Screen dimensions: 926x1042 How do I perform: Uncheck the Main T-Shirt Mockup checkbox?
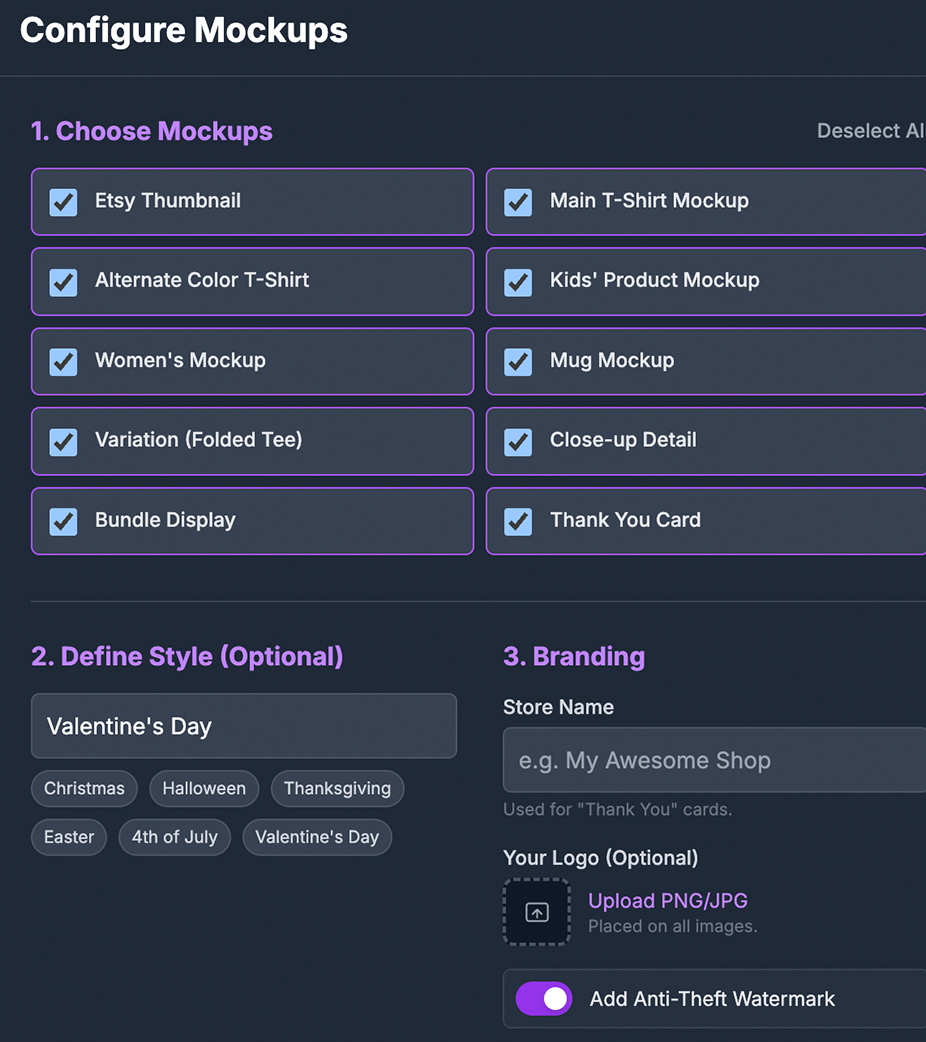coord(518,201)
